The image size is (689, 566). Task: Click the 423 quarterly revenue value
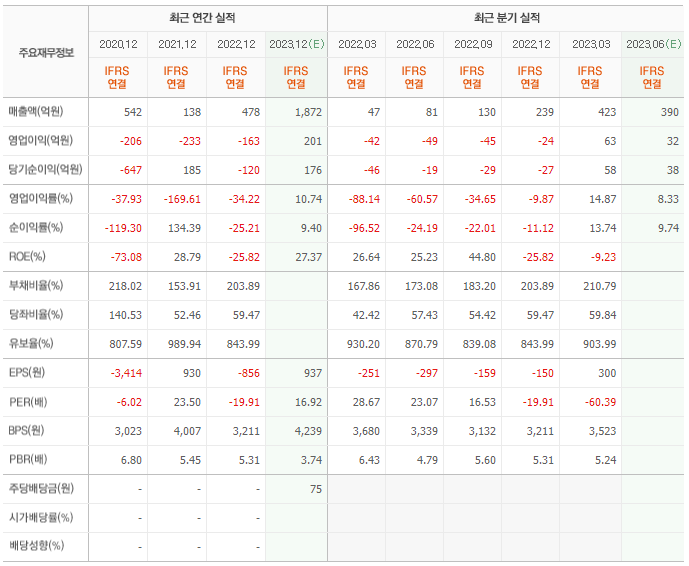607,112
